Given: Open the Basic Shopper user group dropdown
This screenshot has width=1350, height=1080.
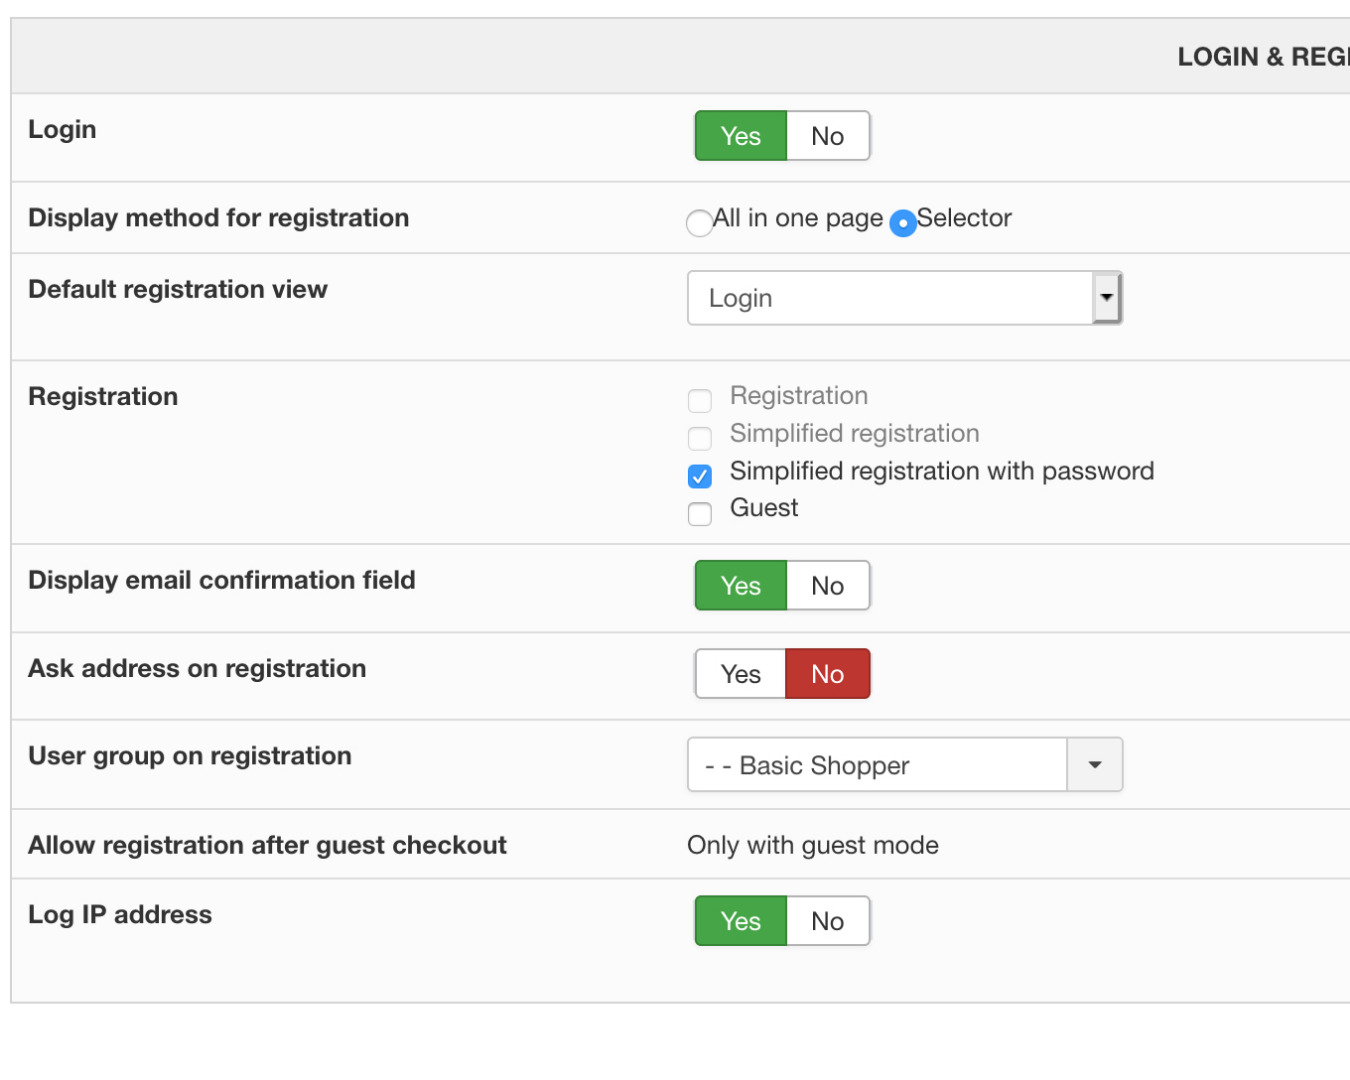Looking at the screenshot, I should (x=877, y=765).
